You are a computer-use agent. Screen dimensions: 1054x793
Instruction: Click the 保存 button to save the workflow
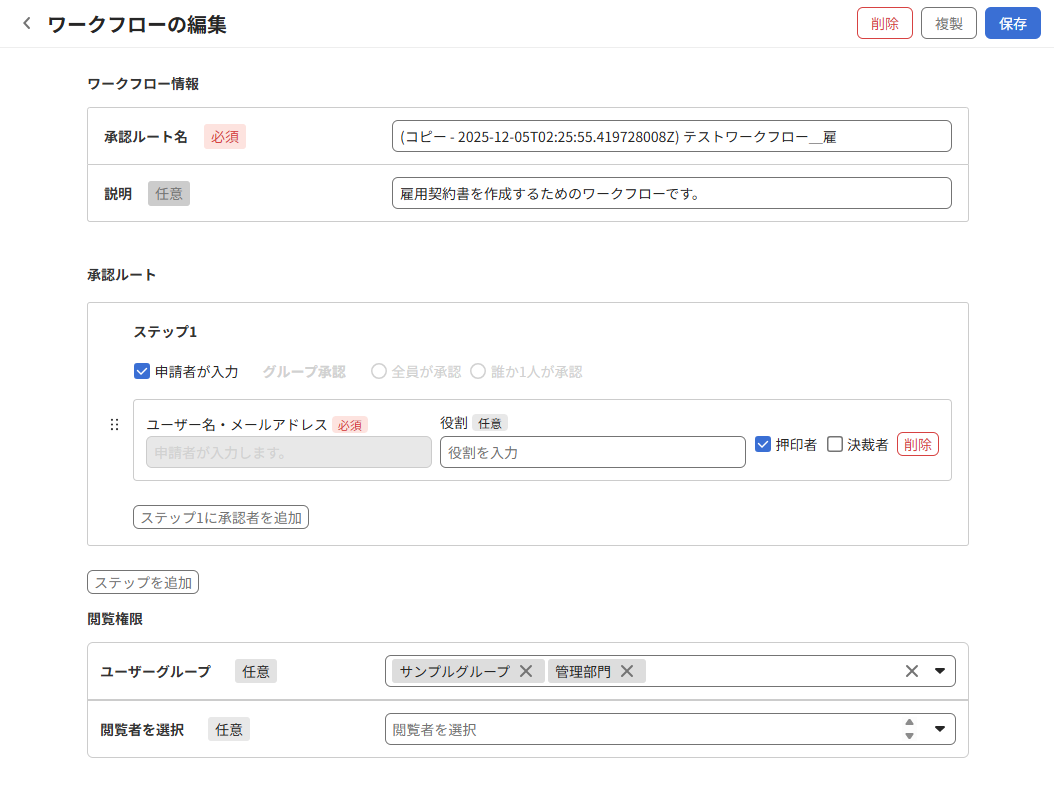point(1012,24)
